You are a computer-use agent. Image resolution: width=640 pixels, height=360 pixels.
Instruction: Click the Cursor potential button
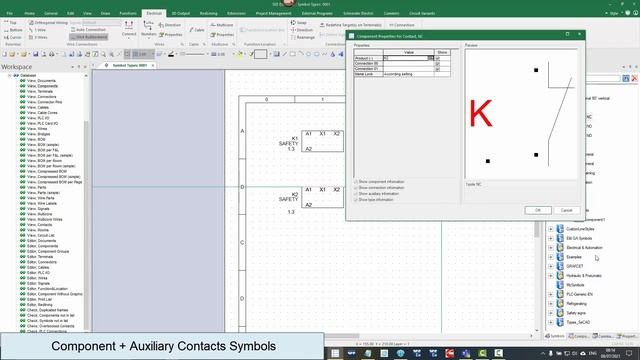click(x=13, y=37)
